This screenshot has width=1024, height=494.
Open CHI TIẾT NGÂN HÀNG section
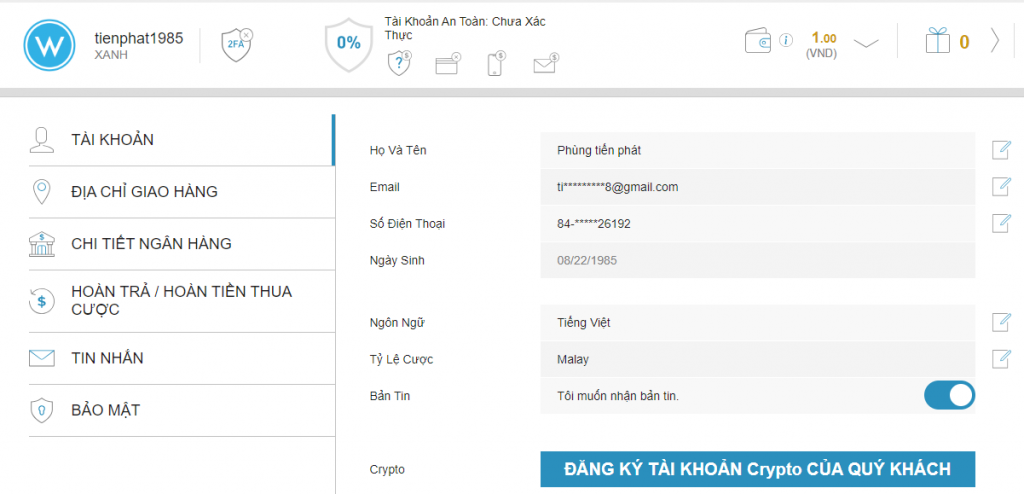pos(181,244)
